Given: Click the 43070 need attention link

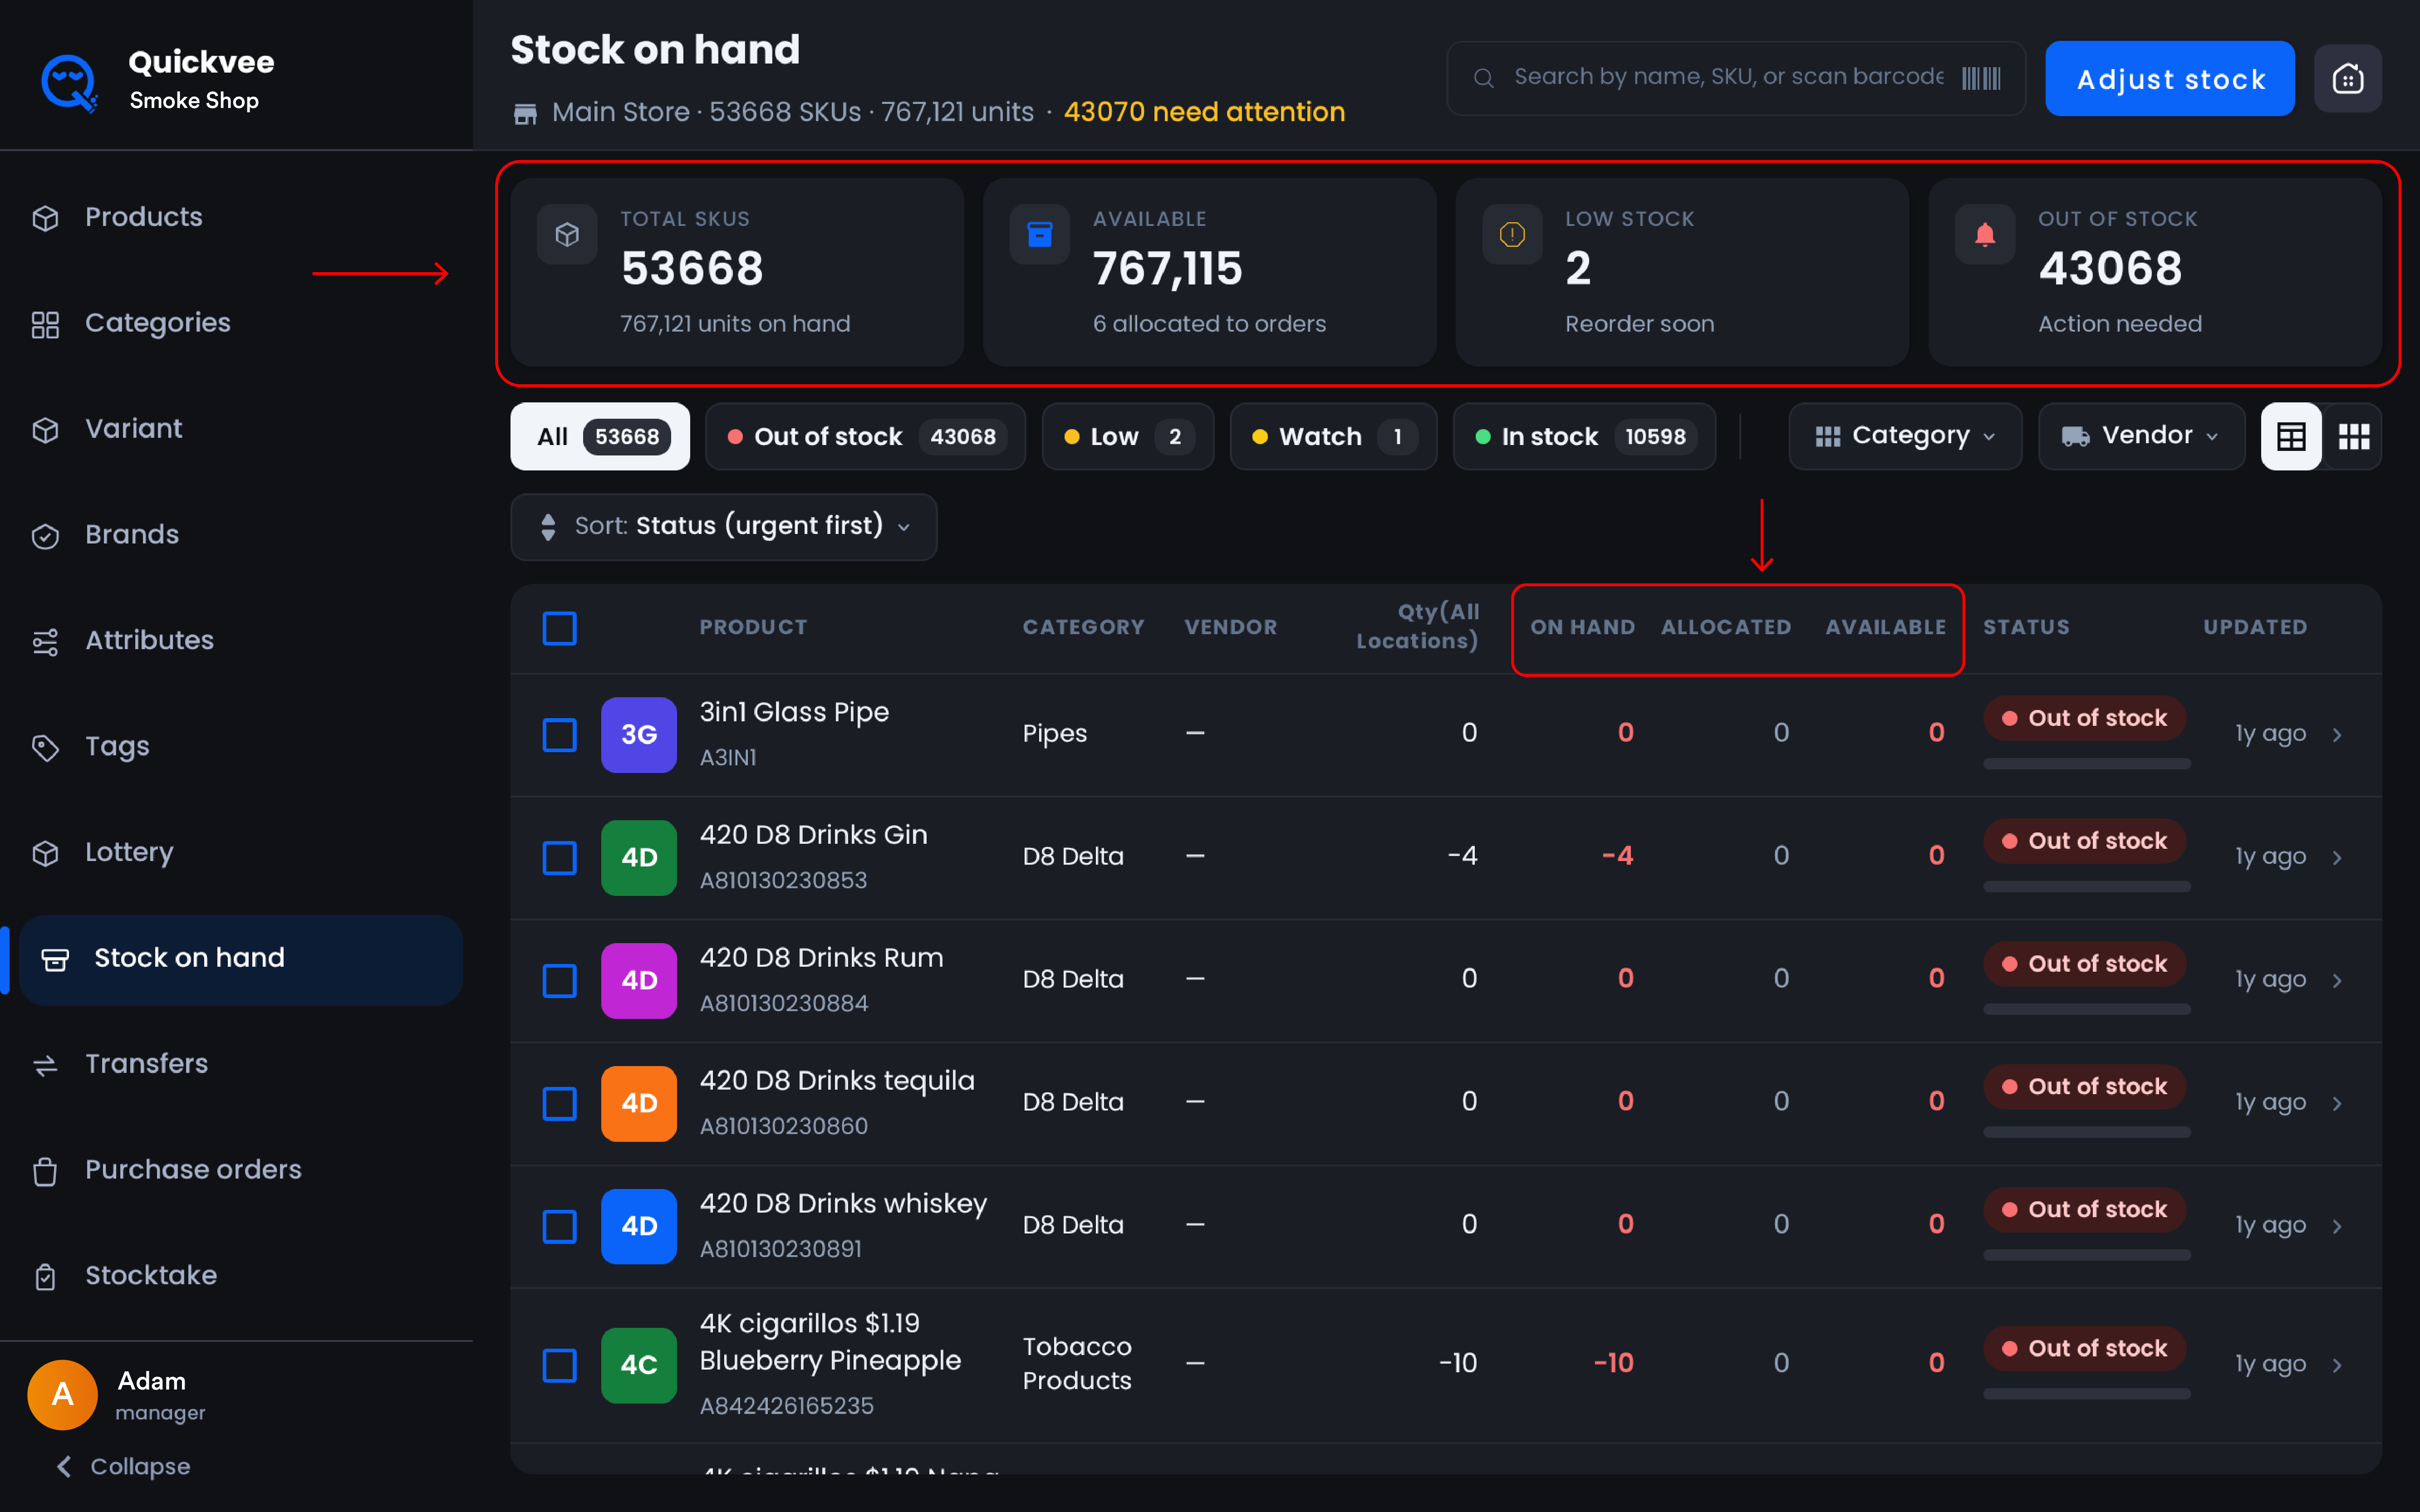Looking at the screenshot, I should [x=1204, y=112].
